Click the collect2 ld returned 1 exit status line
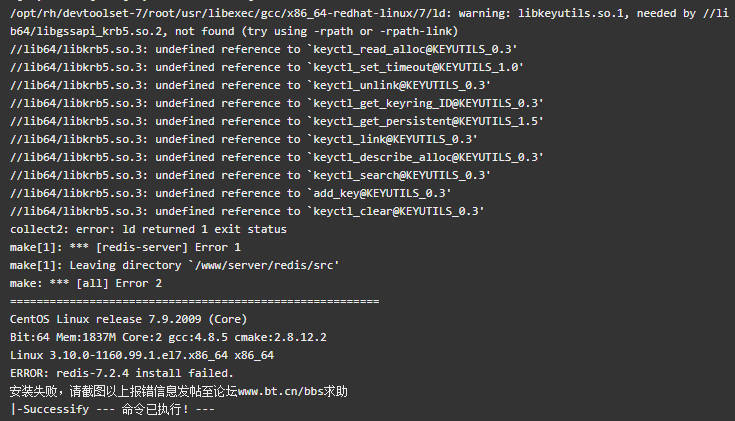This screenshot has width=735, height=421. click(x=148, y=229)
